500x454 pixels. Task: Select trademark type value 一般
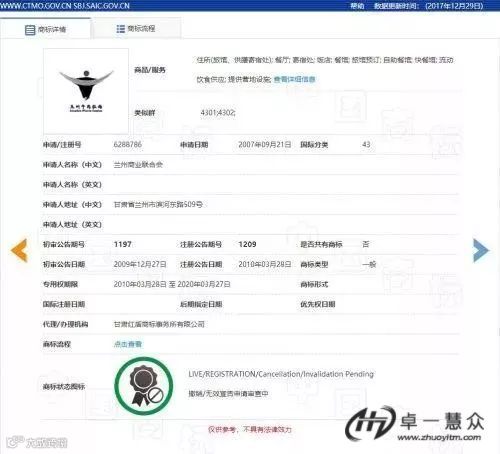pyautogui.click(x=369, y=264)
